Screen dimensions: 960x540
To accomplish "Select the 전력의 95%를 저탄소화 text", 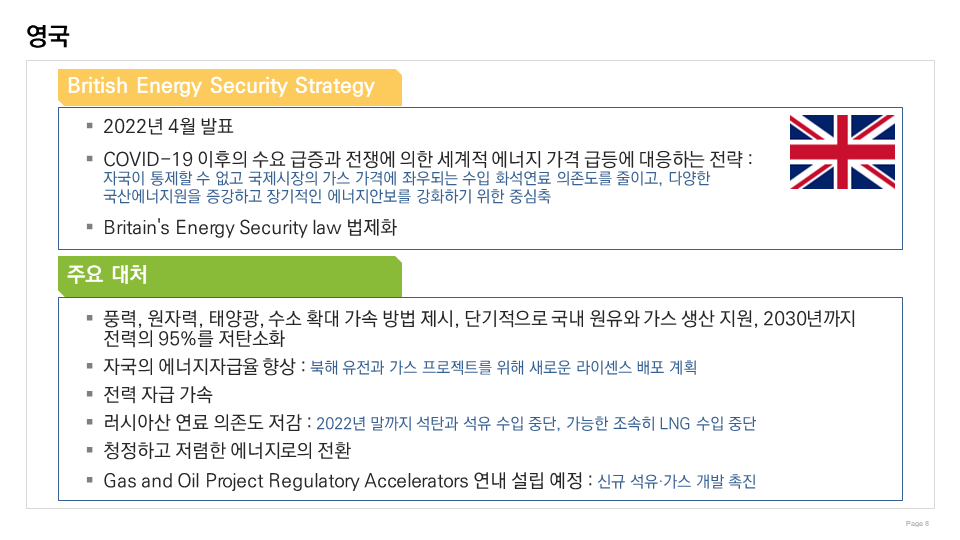I will pyautogui.click(x=194, y=338).
